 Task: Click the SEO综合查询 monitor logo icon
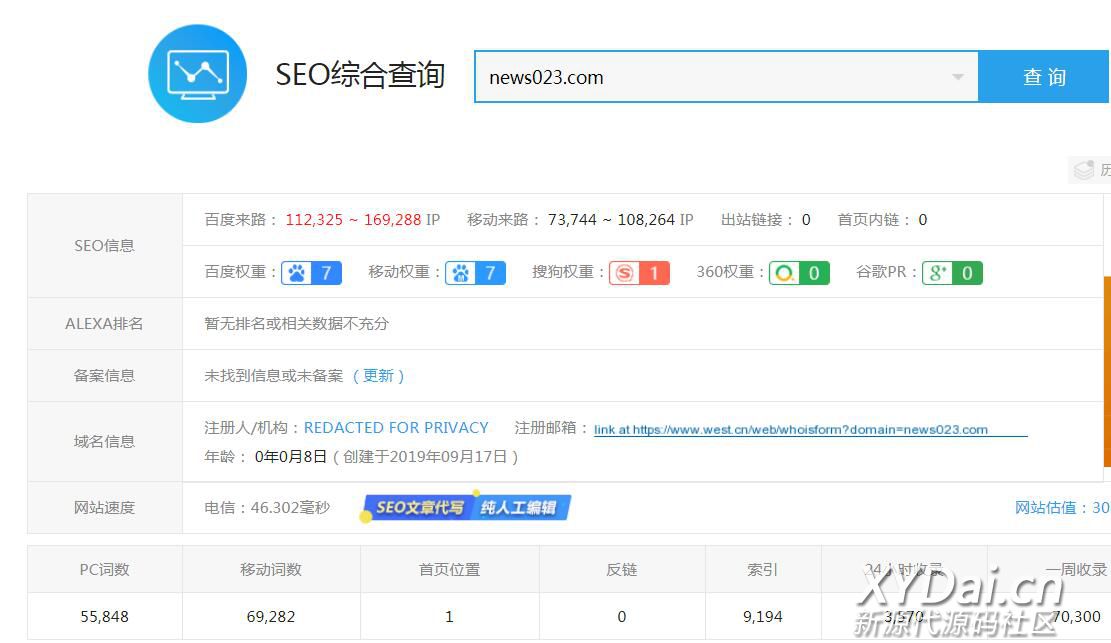point(198,74)
